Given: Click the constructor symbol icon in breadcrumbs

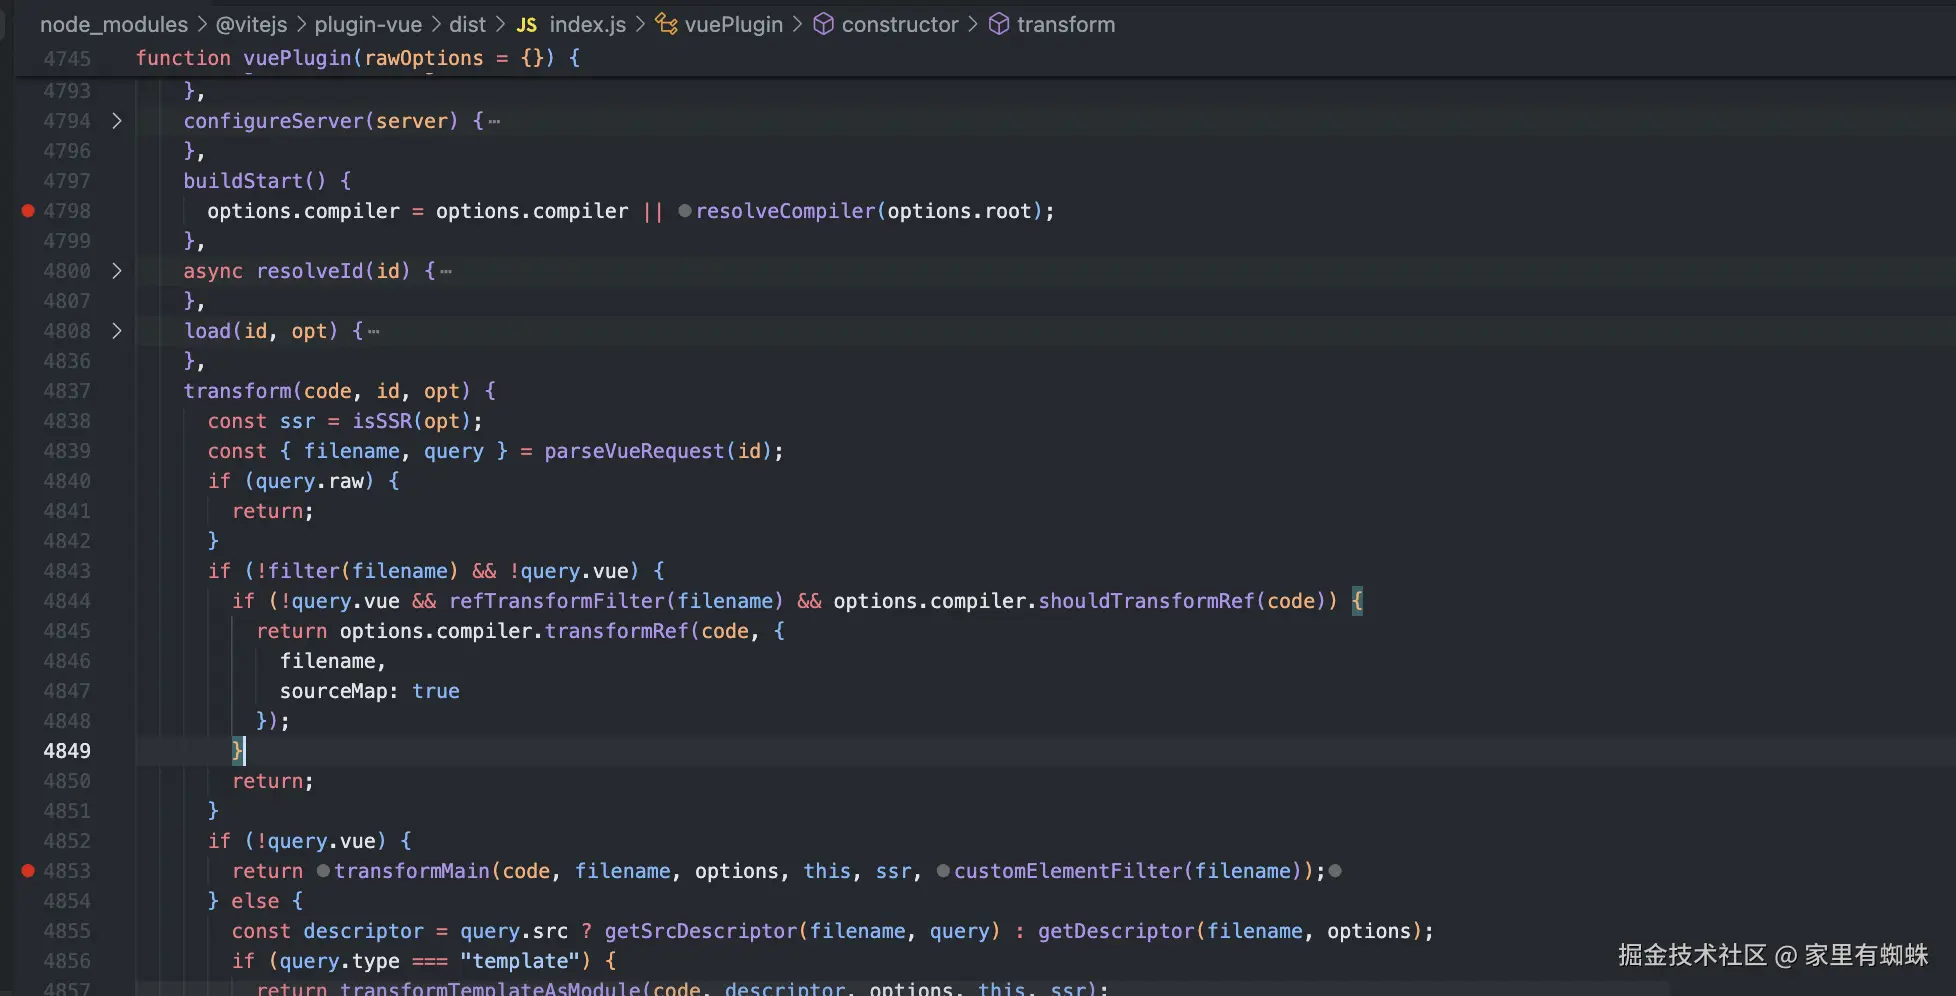Looking at the screenshot, I should pos(823,24).
